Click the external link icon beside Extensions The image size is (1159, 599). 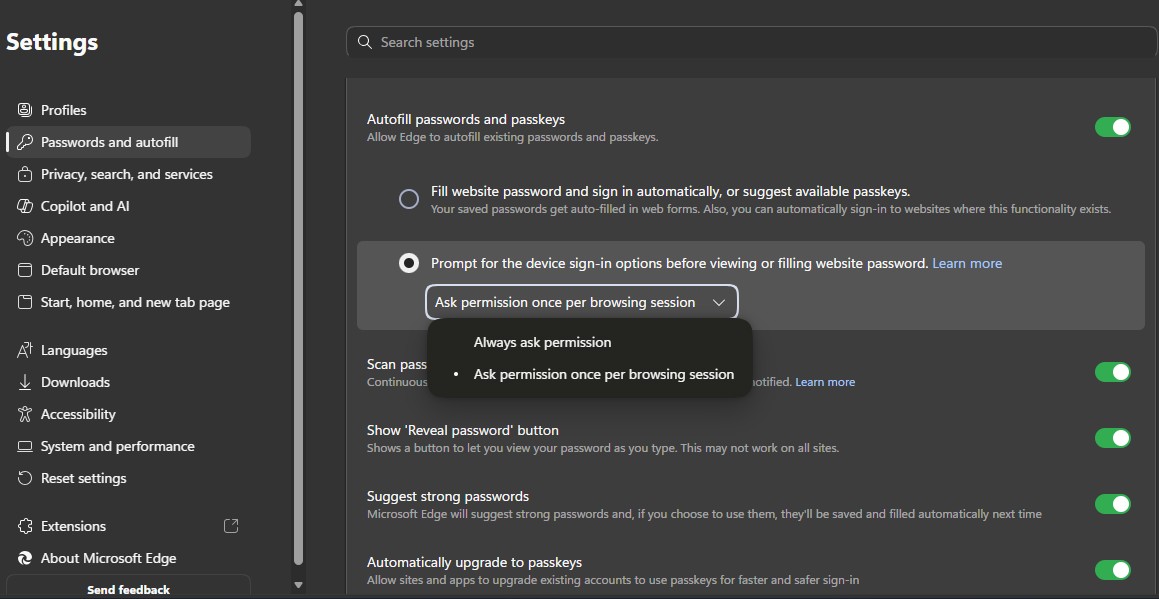coord(231,526)
